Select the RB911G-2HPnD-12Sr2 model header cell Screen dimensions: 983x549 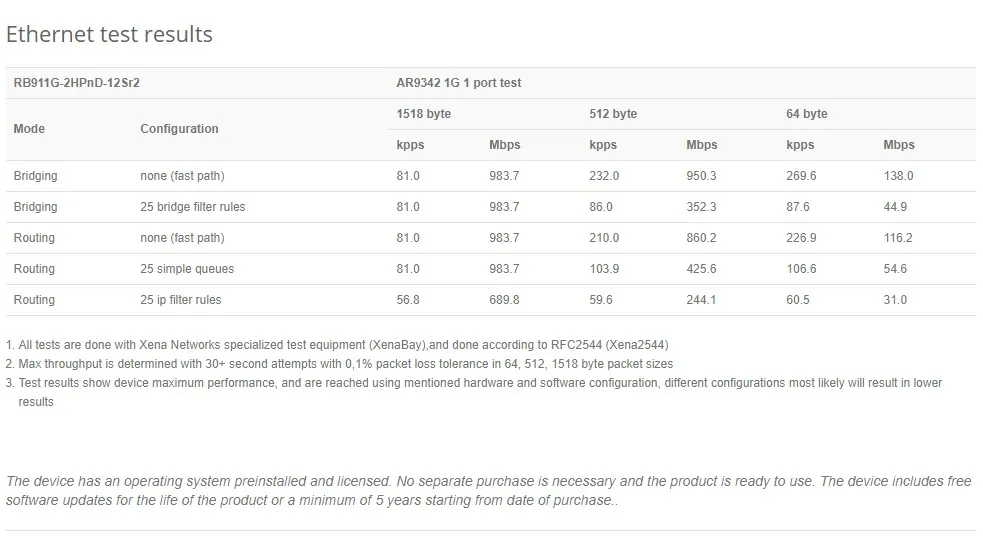coord(77,83)
